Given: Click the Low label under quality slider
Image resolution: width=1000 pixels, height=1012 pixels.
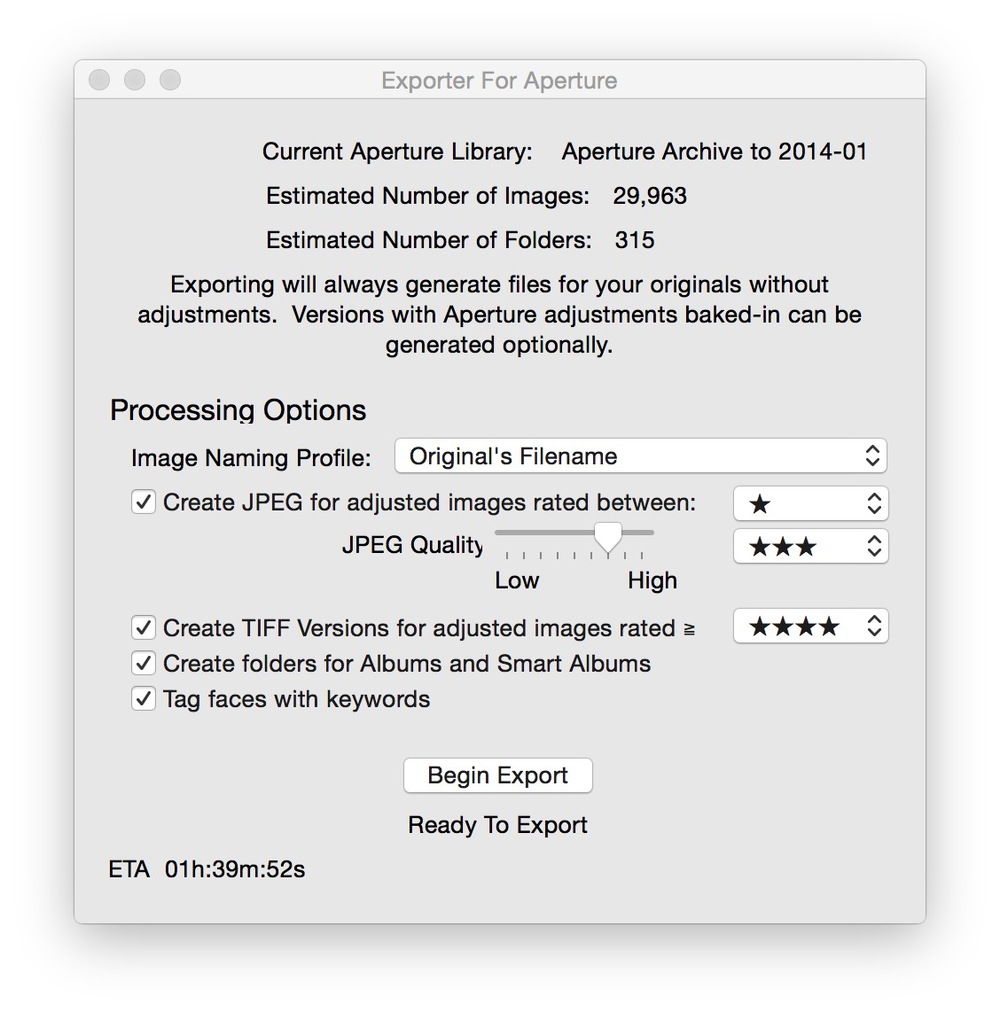Looking at the screenshot, I should (516, 580).
